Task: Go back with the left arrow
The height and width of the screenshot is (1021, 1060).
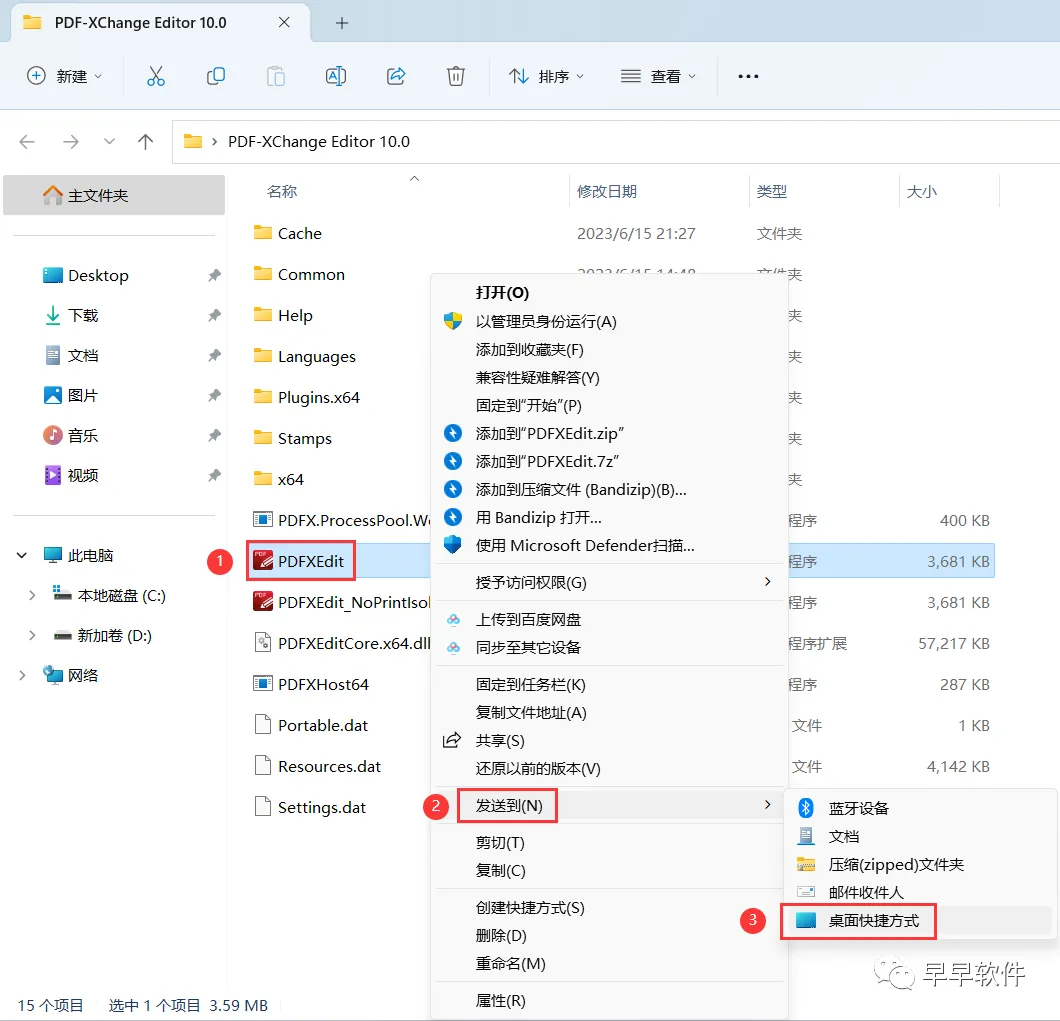Action: click(27, 142)
